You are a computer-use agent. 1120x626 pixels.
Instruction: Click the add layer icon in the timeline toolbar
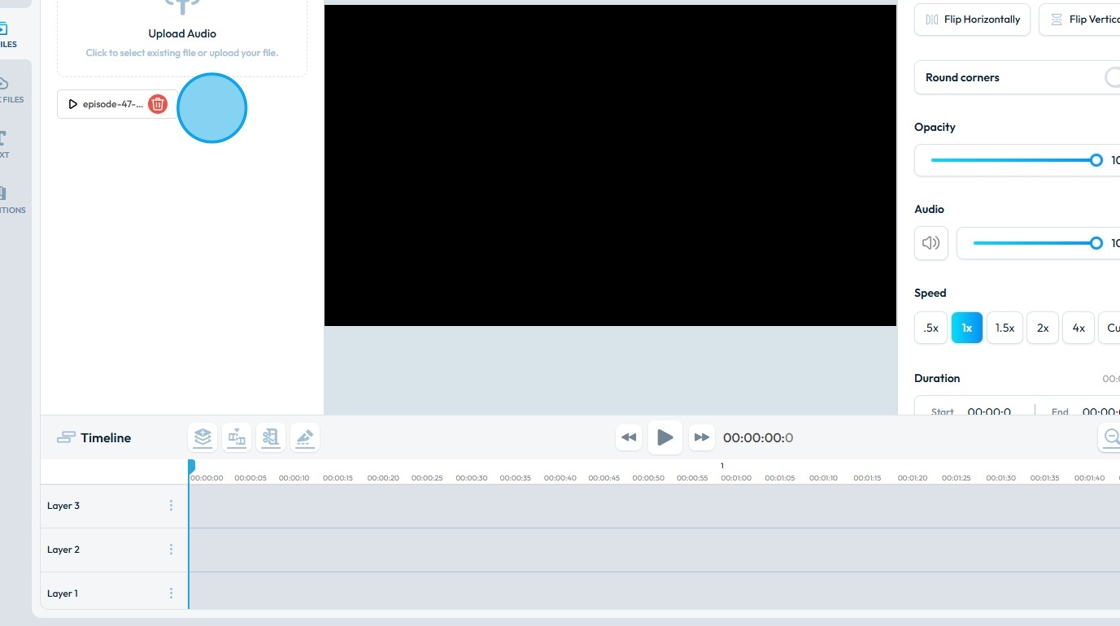203,437
